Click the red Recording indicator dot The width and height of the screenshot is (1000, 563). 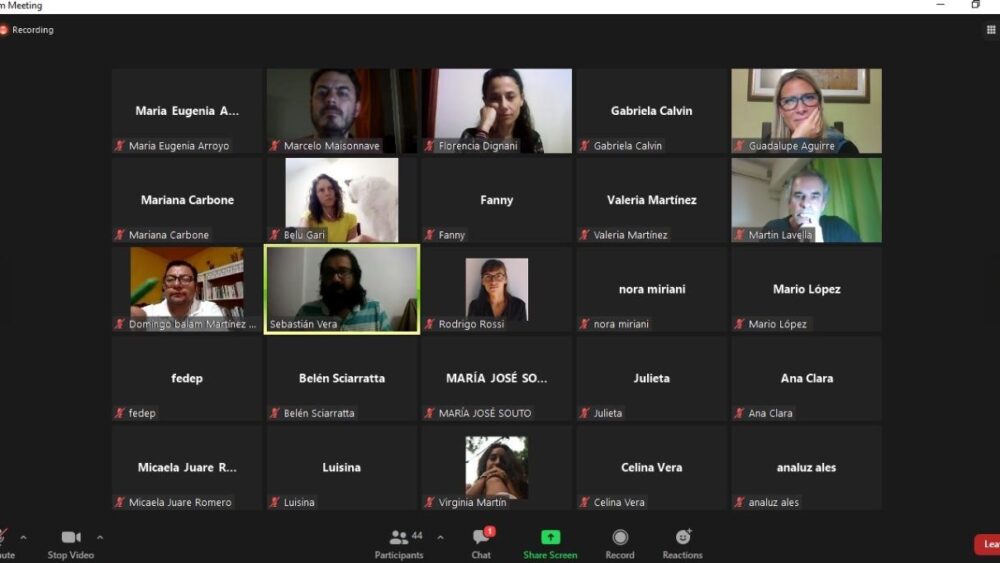click(3, 30)
